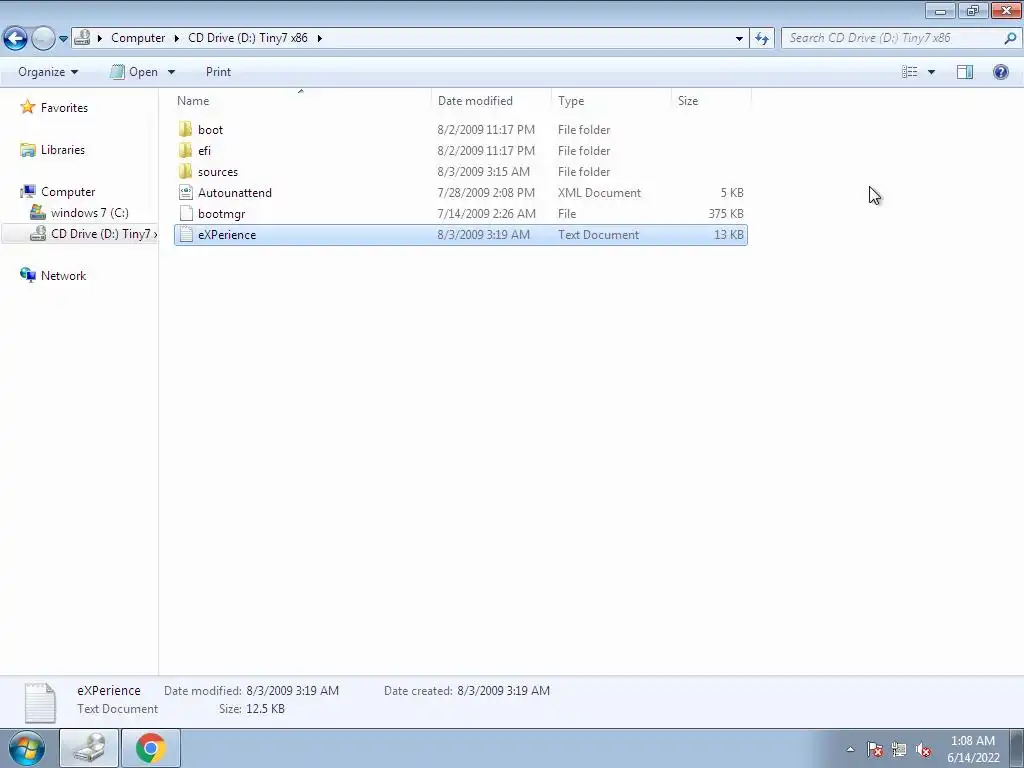1024x768 pixels.
Task: Click the sources folder icon
Action: coord(185,171)
